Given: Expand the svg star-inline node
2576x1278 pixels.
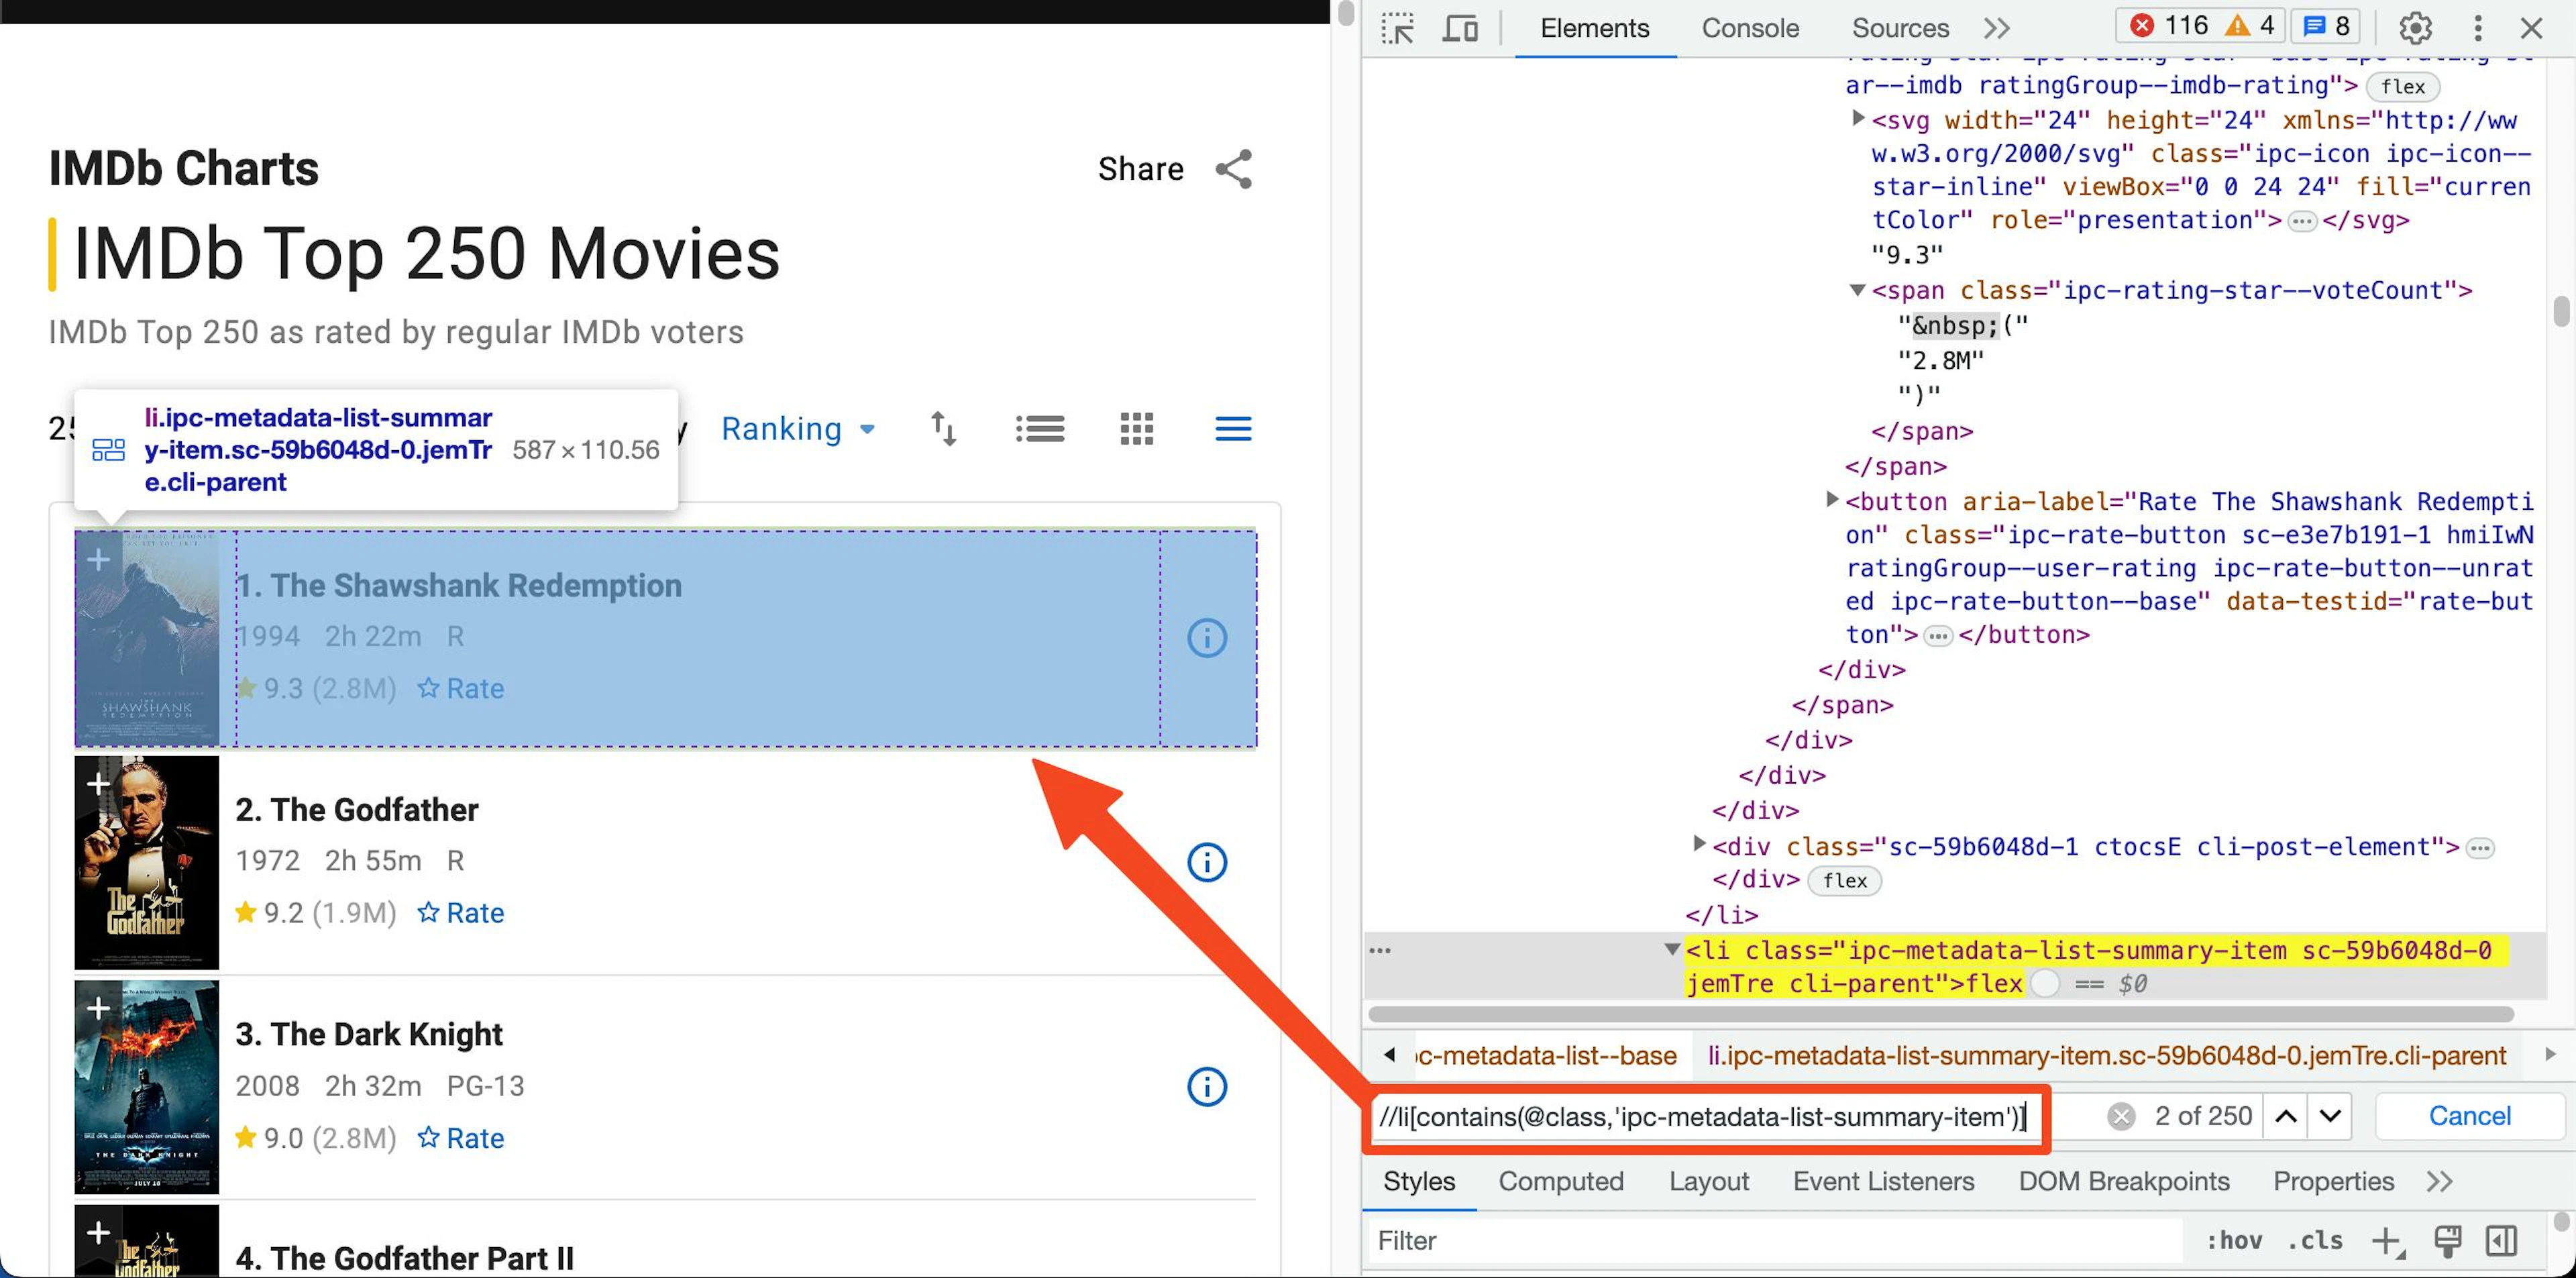Looking at the screenshot, I should pos(1857,119).
